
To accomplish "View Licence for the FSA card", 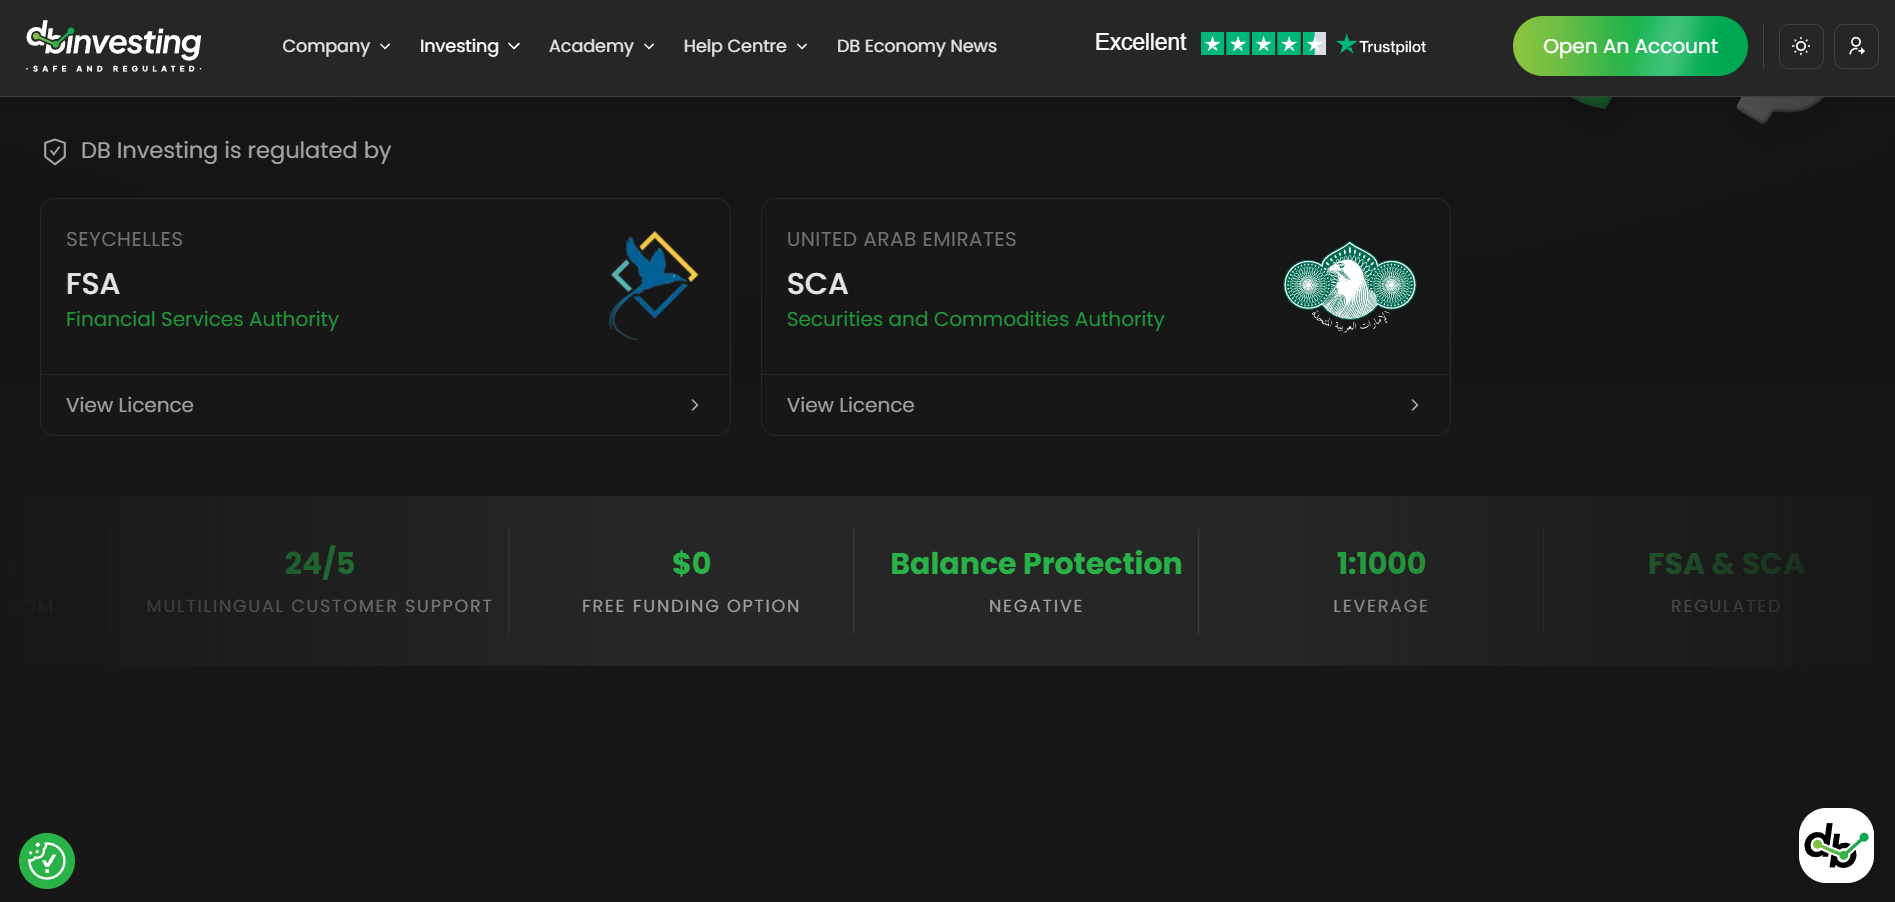I will (x=385, y=405).
